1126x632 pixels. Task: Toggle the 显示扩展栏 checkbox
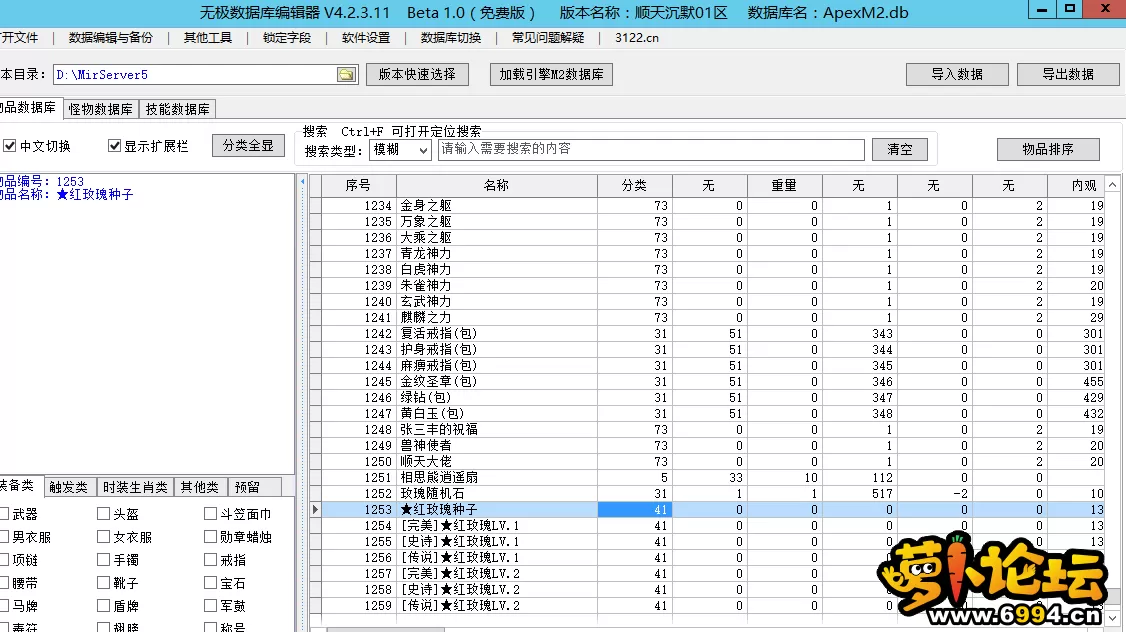point(114,146)
